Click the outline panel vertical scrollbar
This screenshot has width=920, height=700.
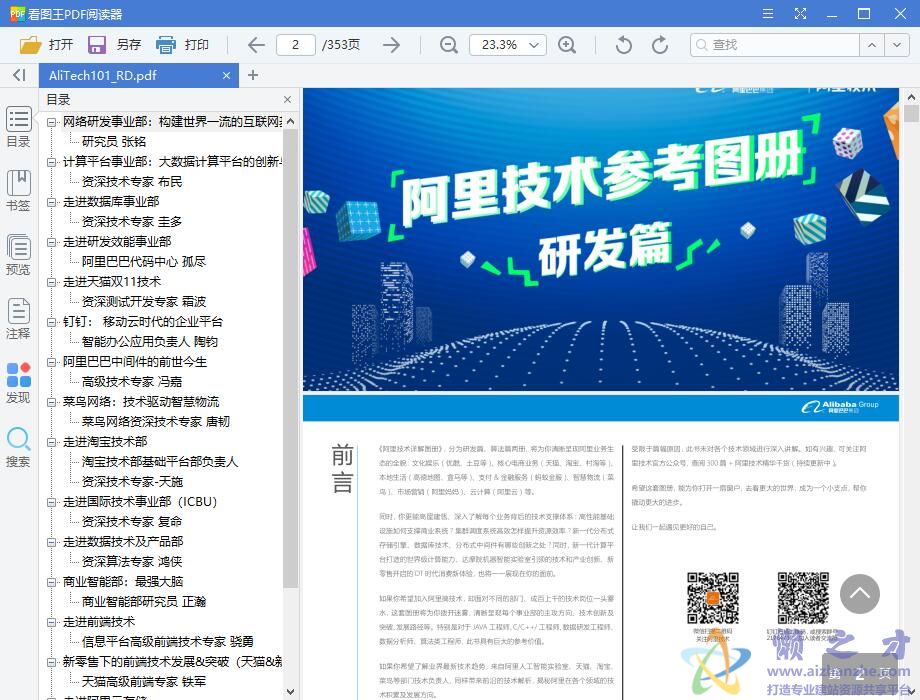click(x=290, y=358)
